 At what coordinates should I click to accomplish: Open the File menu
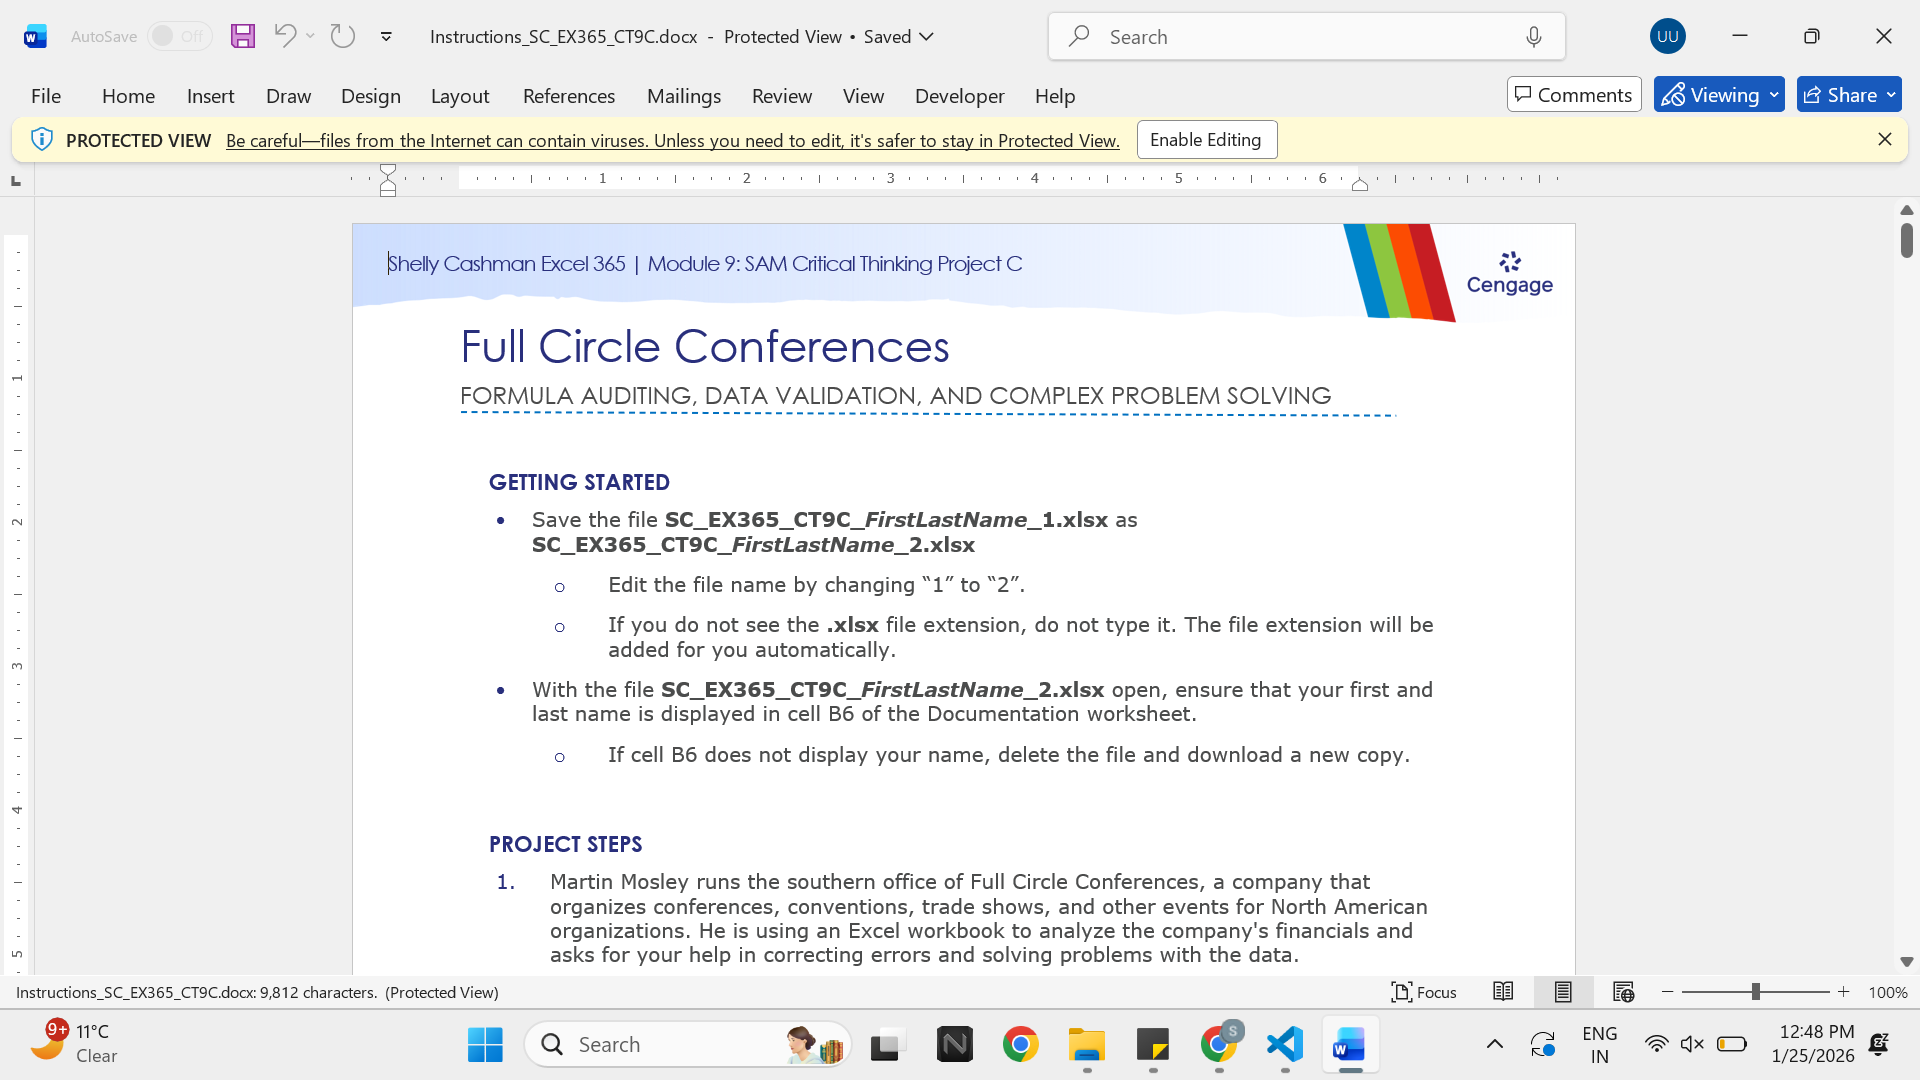(x=46, y=96)
